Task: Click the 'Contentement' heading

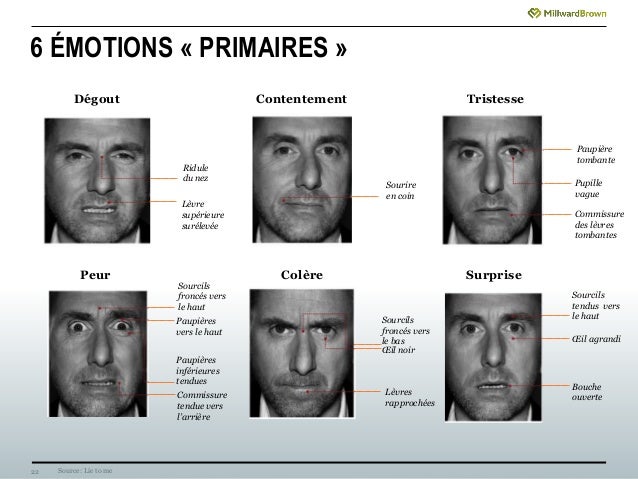Action: tap(301, 99)
